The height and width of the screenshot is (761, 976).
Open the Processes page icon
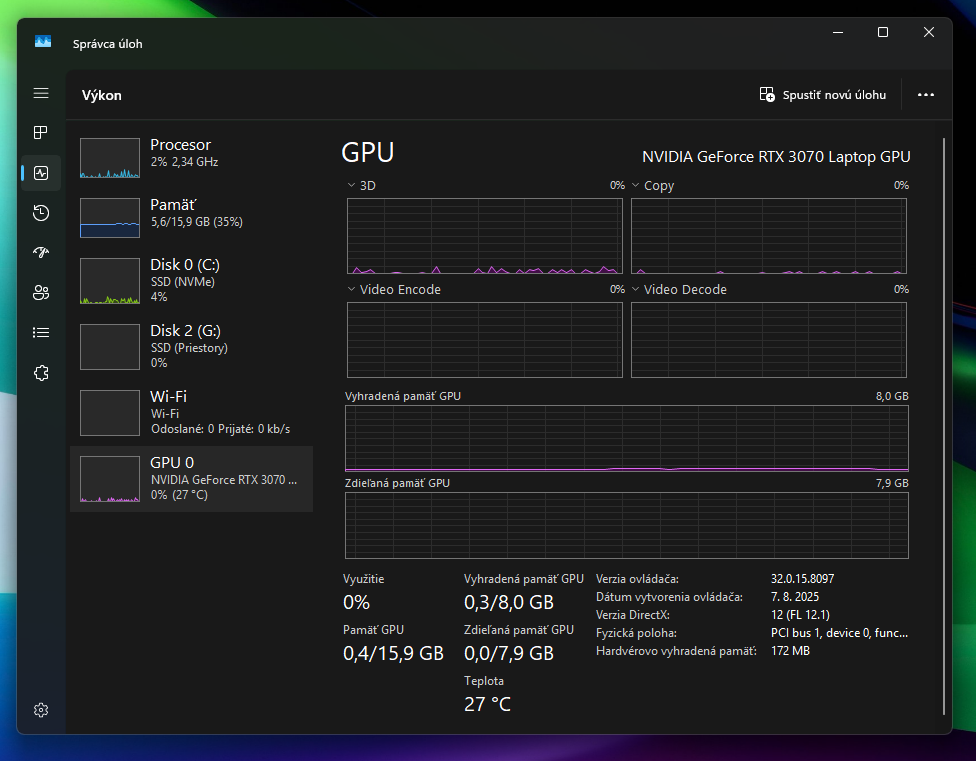(41, 133)
